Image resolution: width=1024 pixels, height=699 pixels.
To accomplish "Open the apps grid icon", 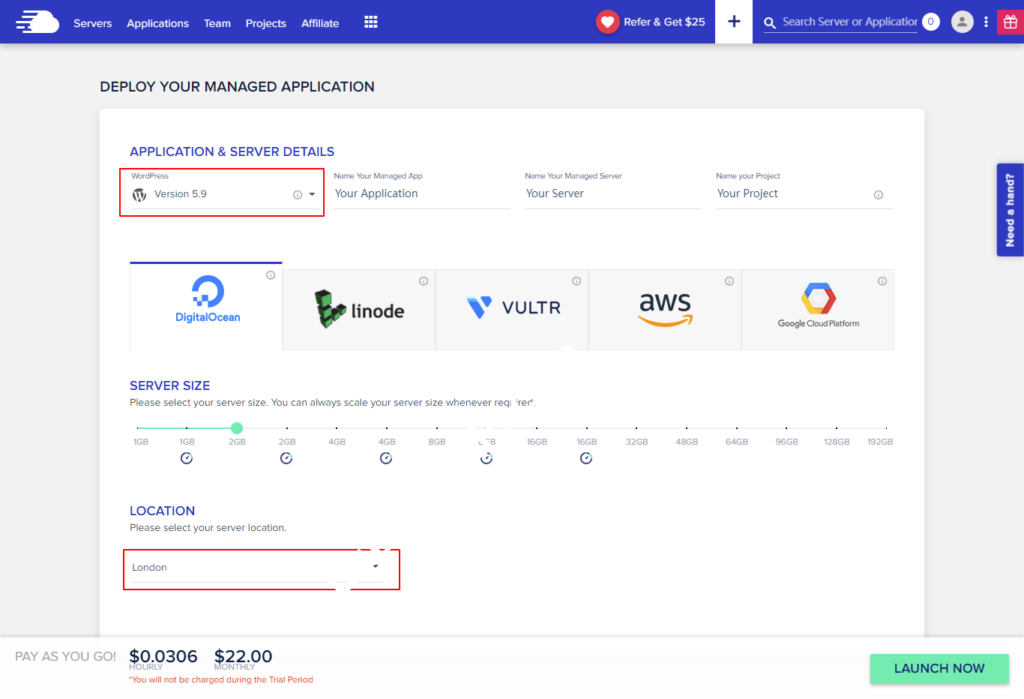I will pyautogui.click(x=371, y=22).
